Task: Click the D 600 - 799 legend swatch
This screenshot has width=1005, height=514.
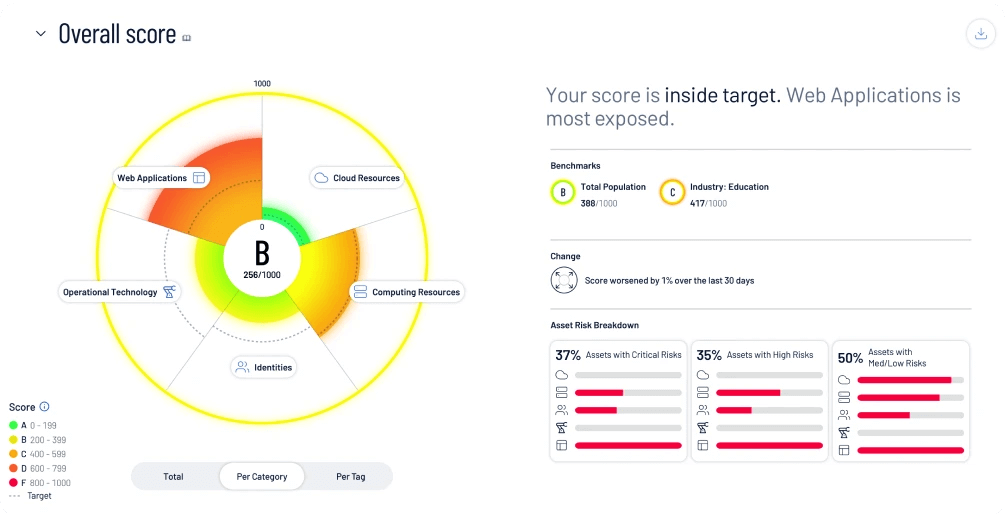Action: (x=13, y=468)
